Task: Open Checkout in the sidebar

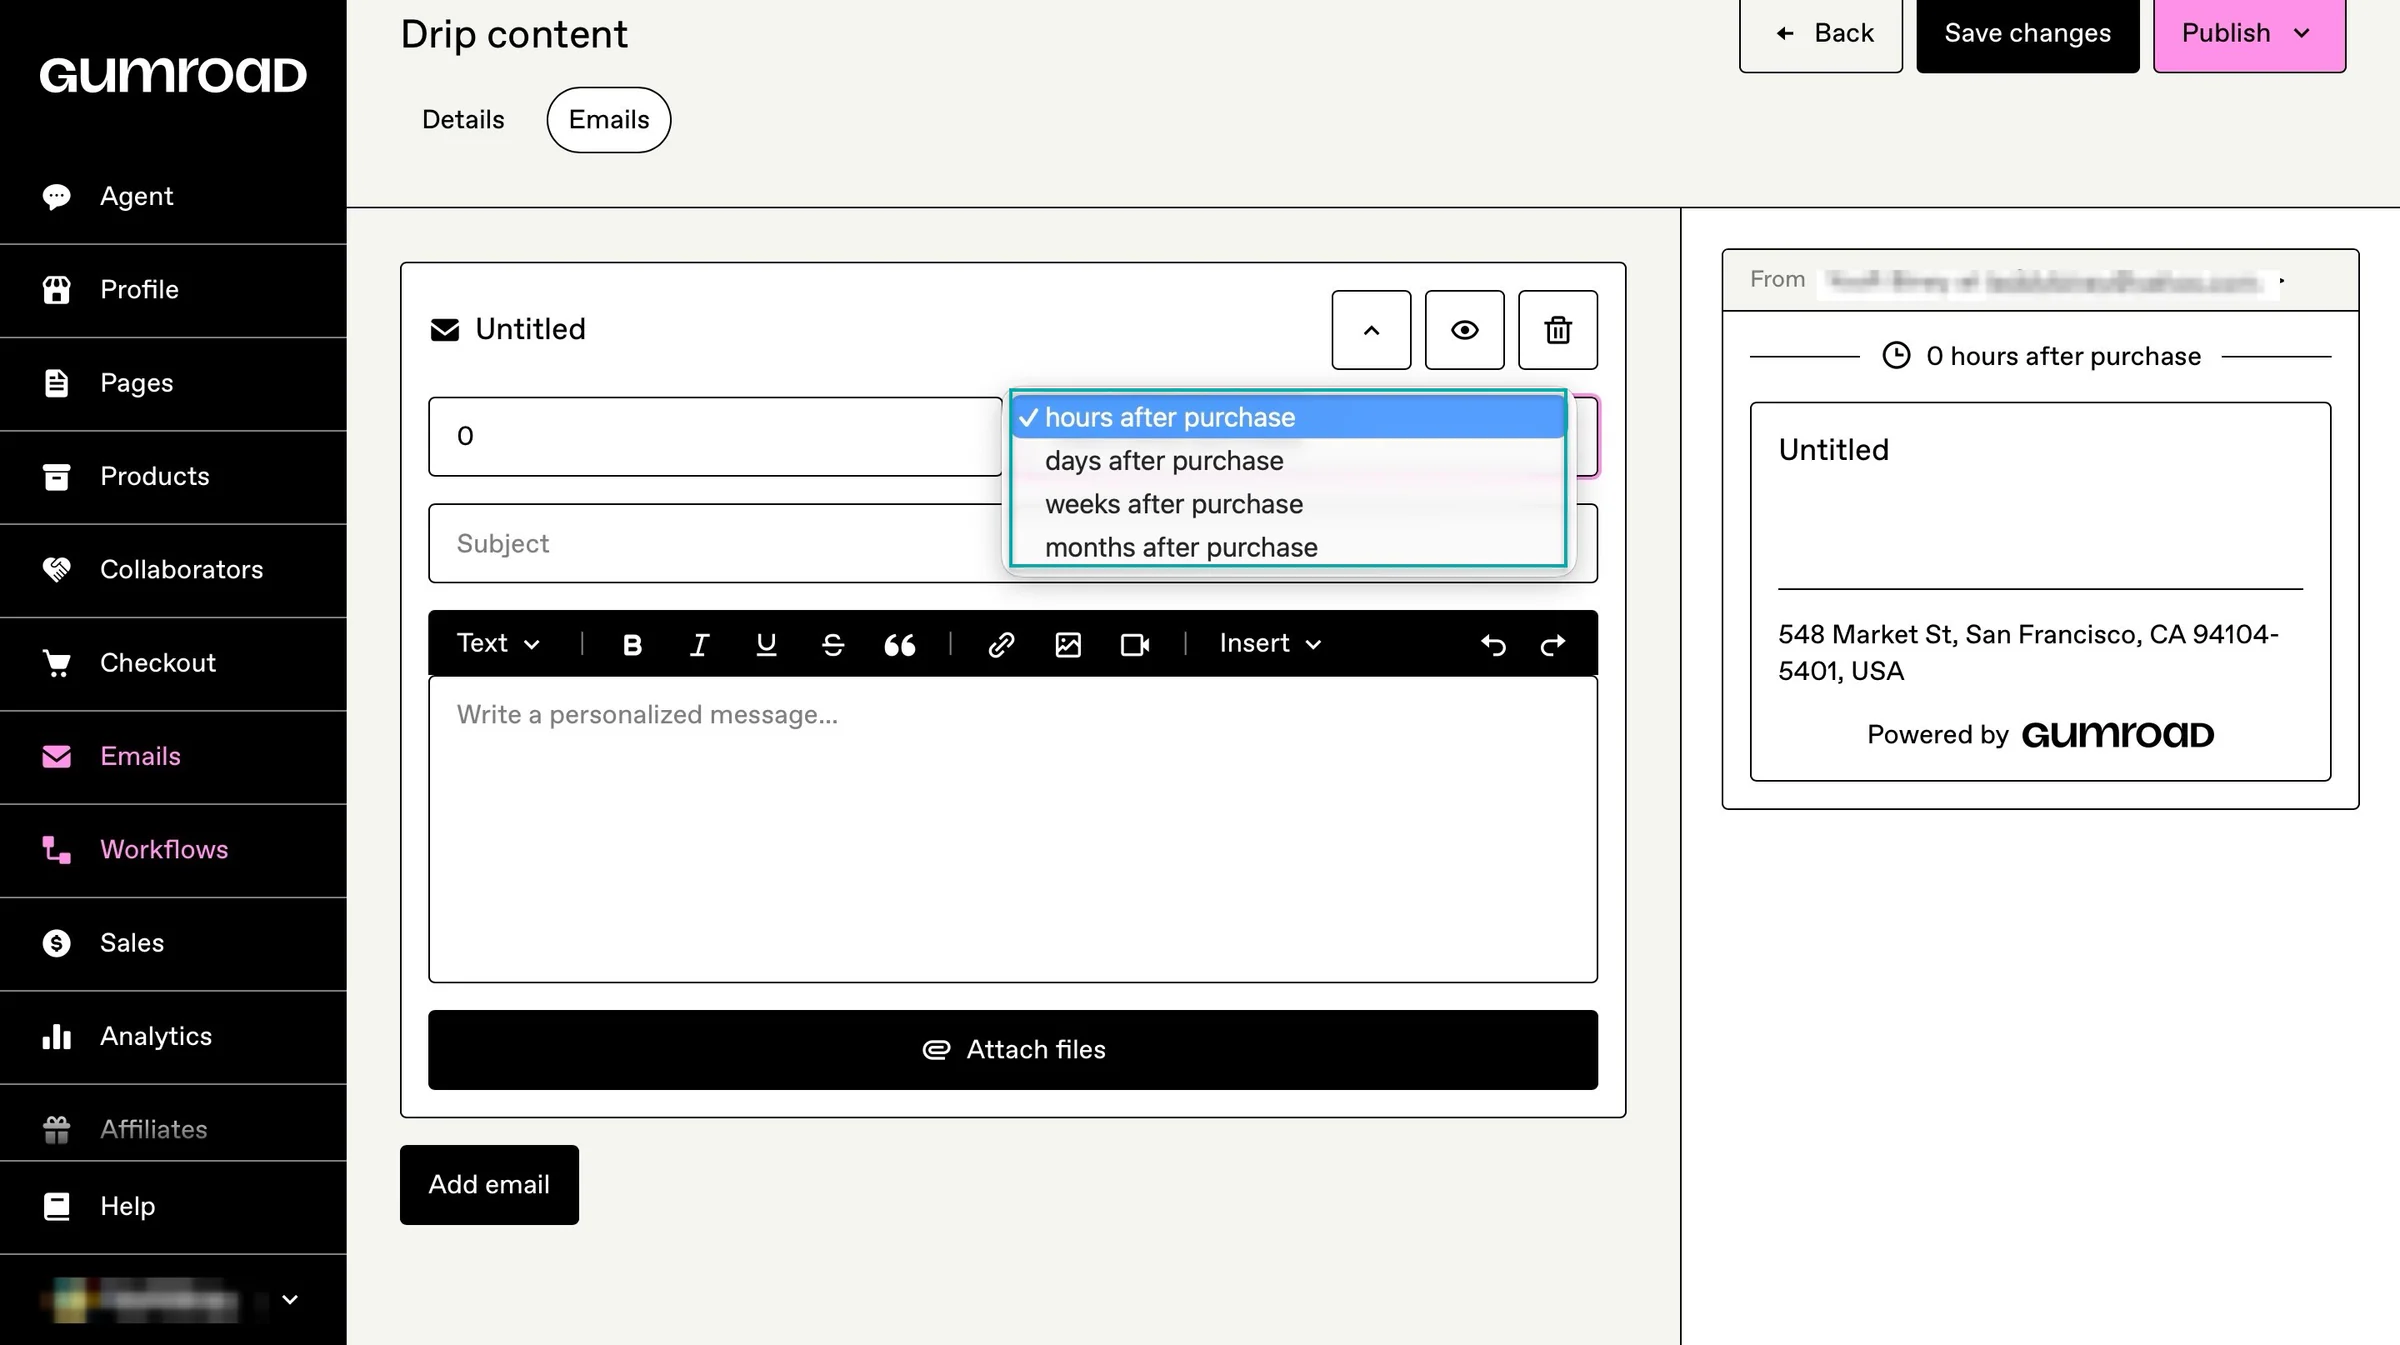Action: point(173,664)
